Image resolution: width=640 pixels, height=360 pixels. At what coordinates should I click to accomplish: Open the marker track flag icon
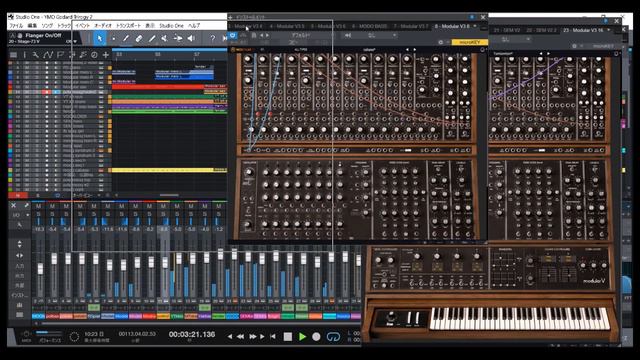60,55
